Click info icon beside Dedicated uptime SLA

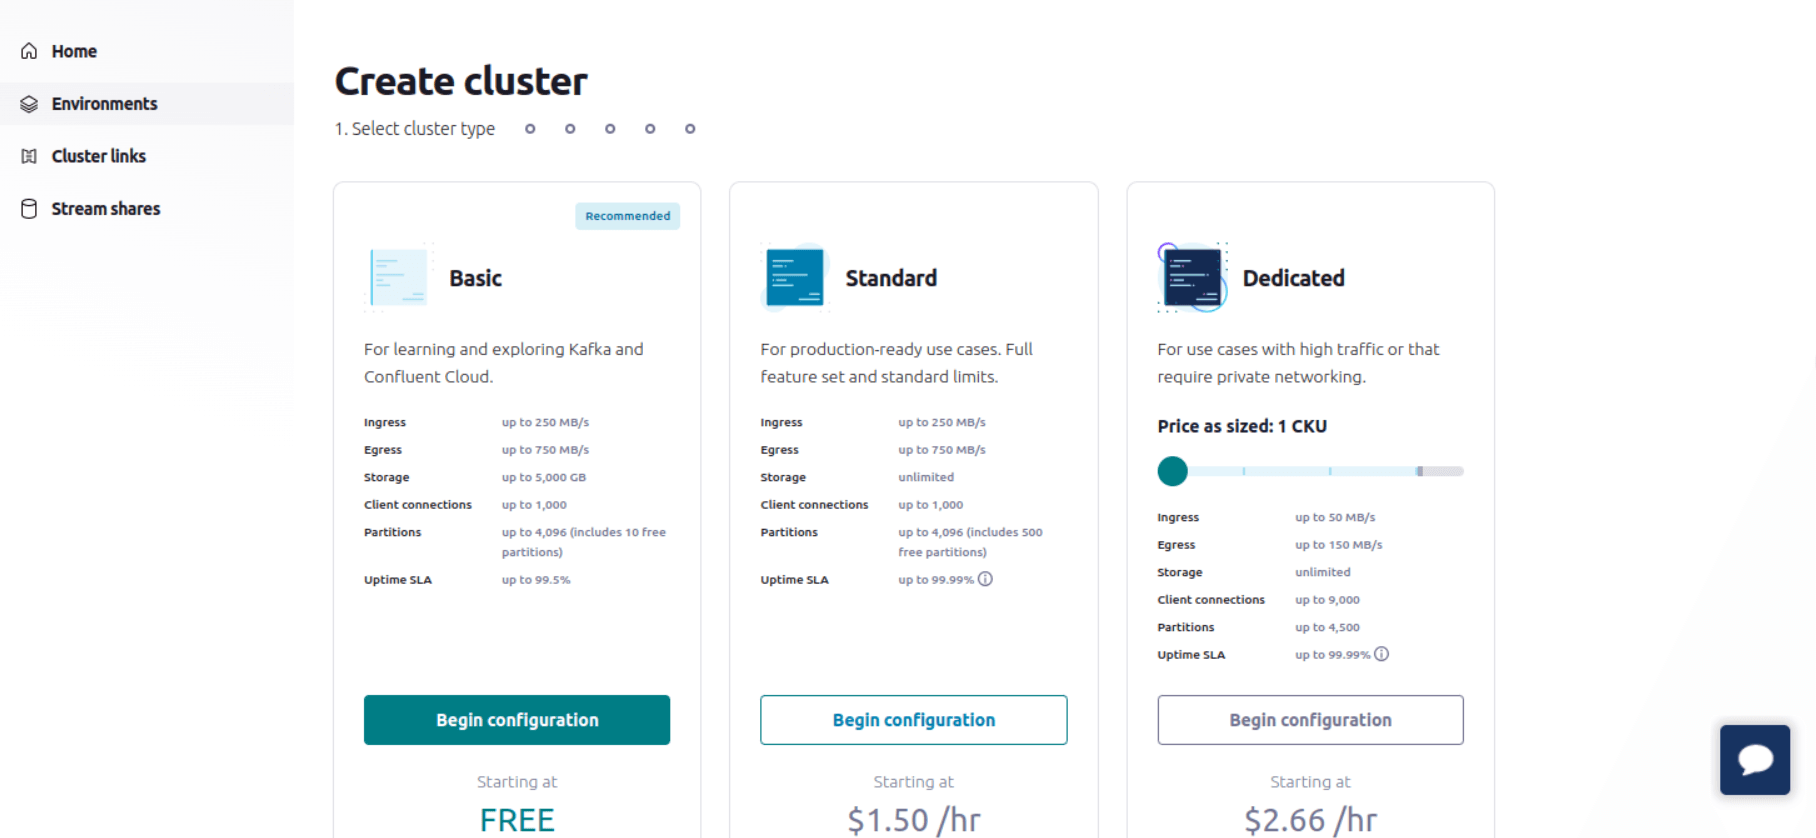[x=1381, y=654]
